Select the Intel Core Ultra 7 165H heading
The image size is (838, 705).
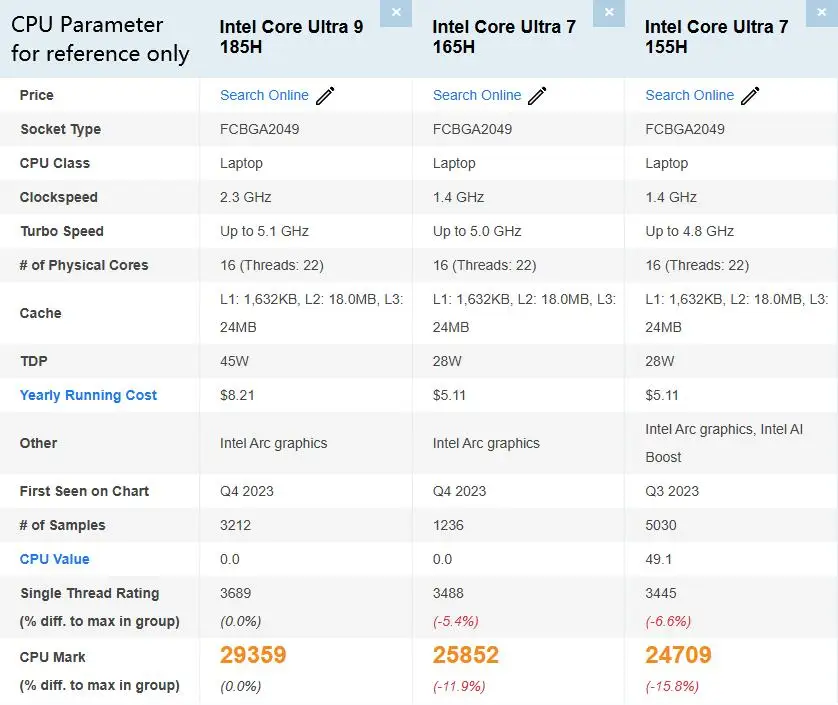point(504,37)
